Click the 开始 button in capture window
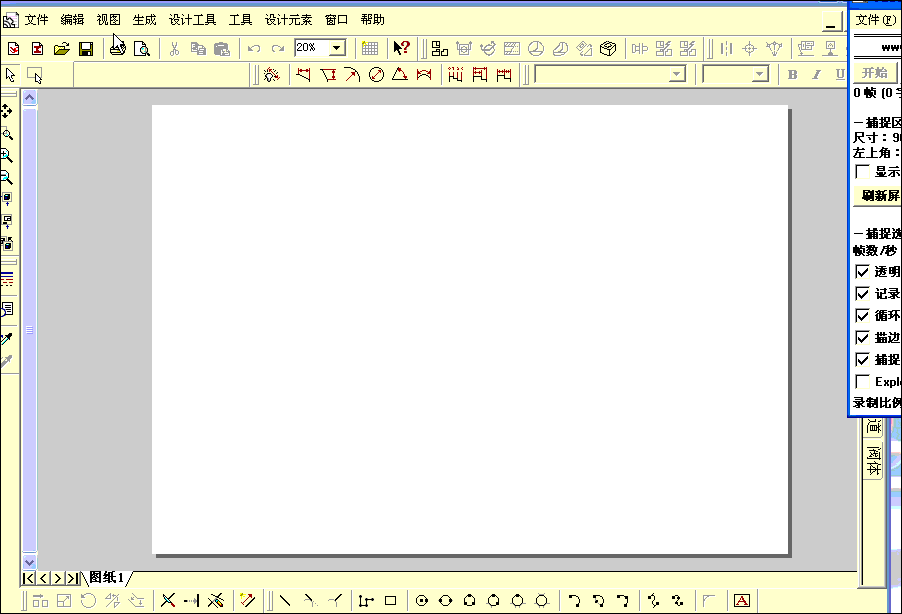902x614 pixels. pyautogui.click(x=874, y=73)
